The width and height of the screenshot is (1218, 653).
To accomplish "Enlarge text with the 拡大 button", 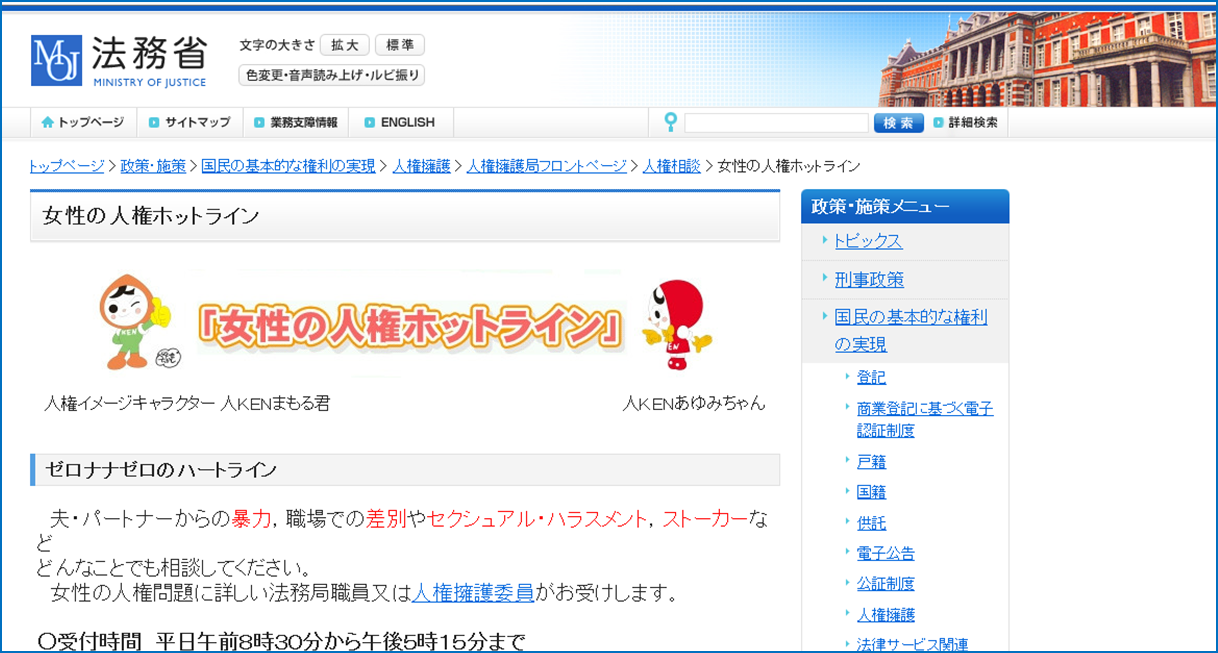I will coord(345,45).
